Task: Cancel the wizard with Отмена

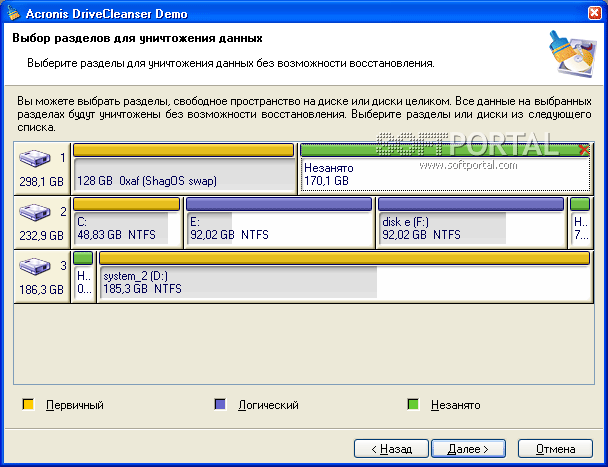Action: coord(555,449)
